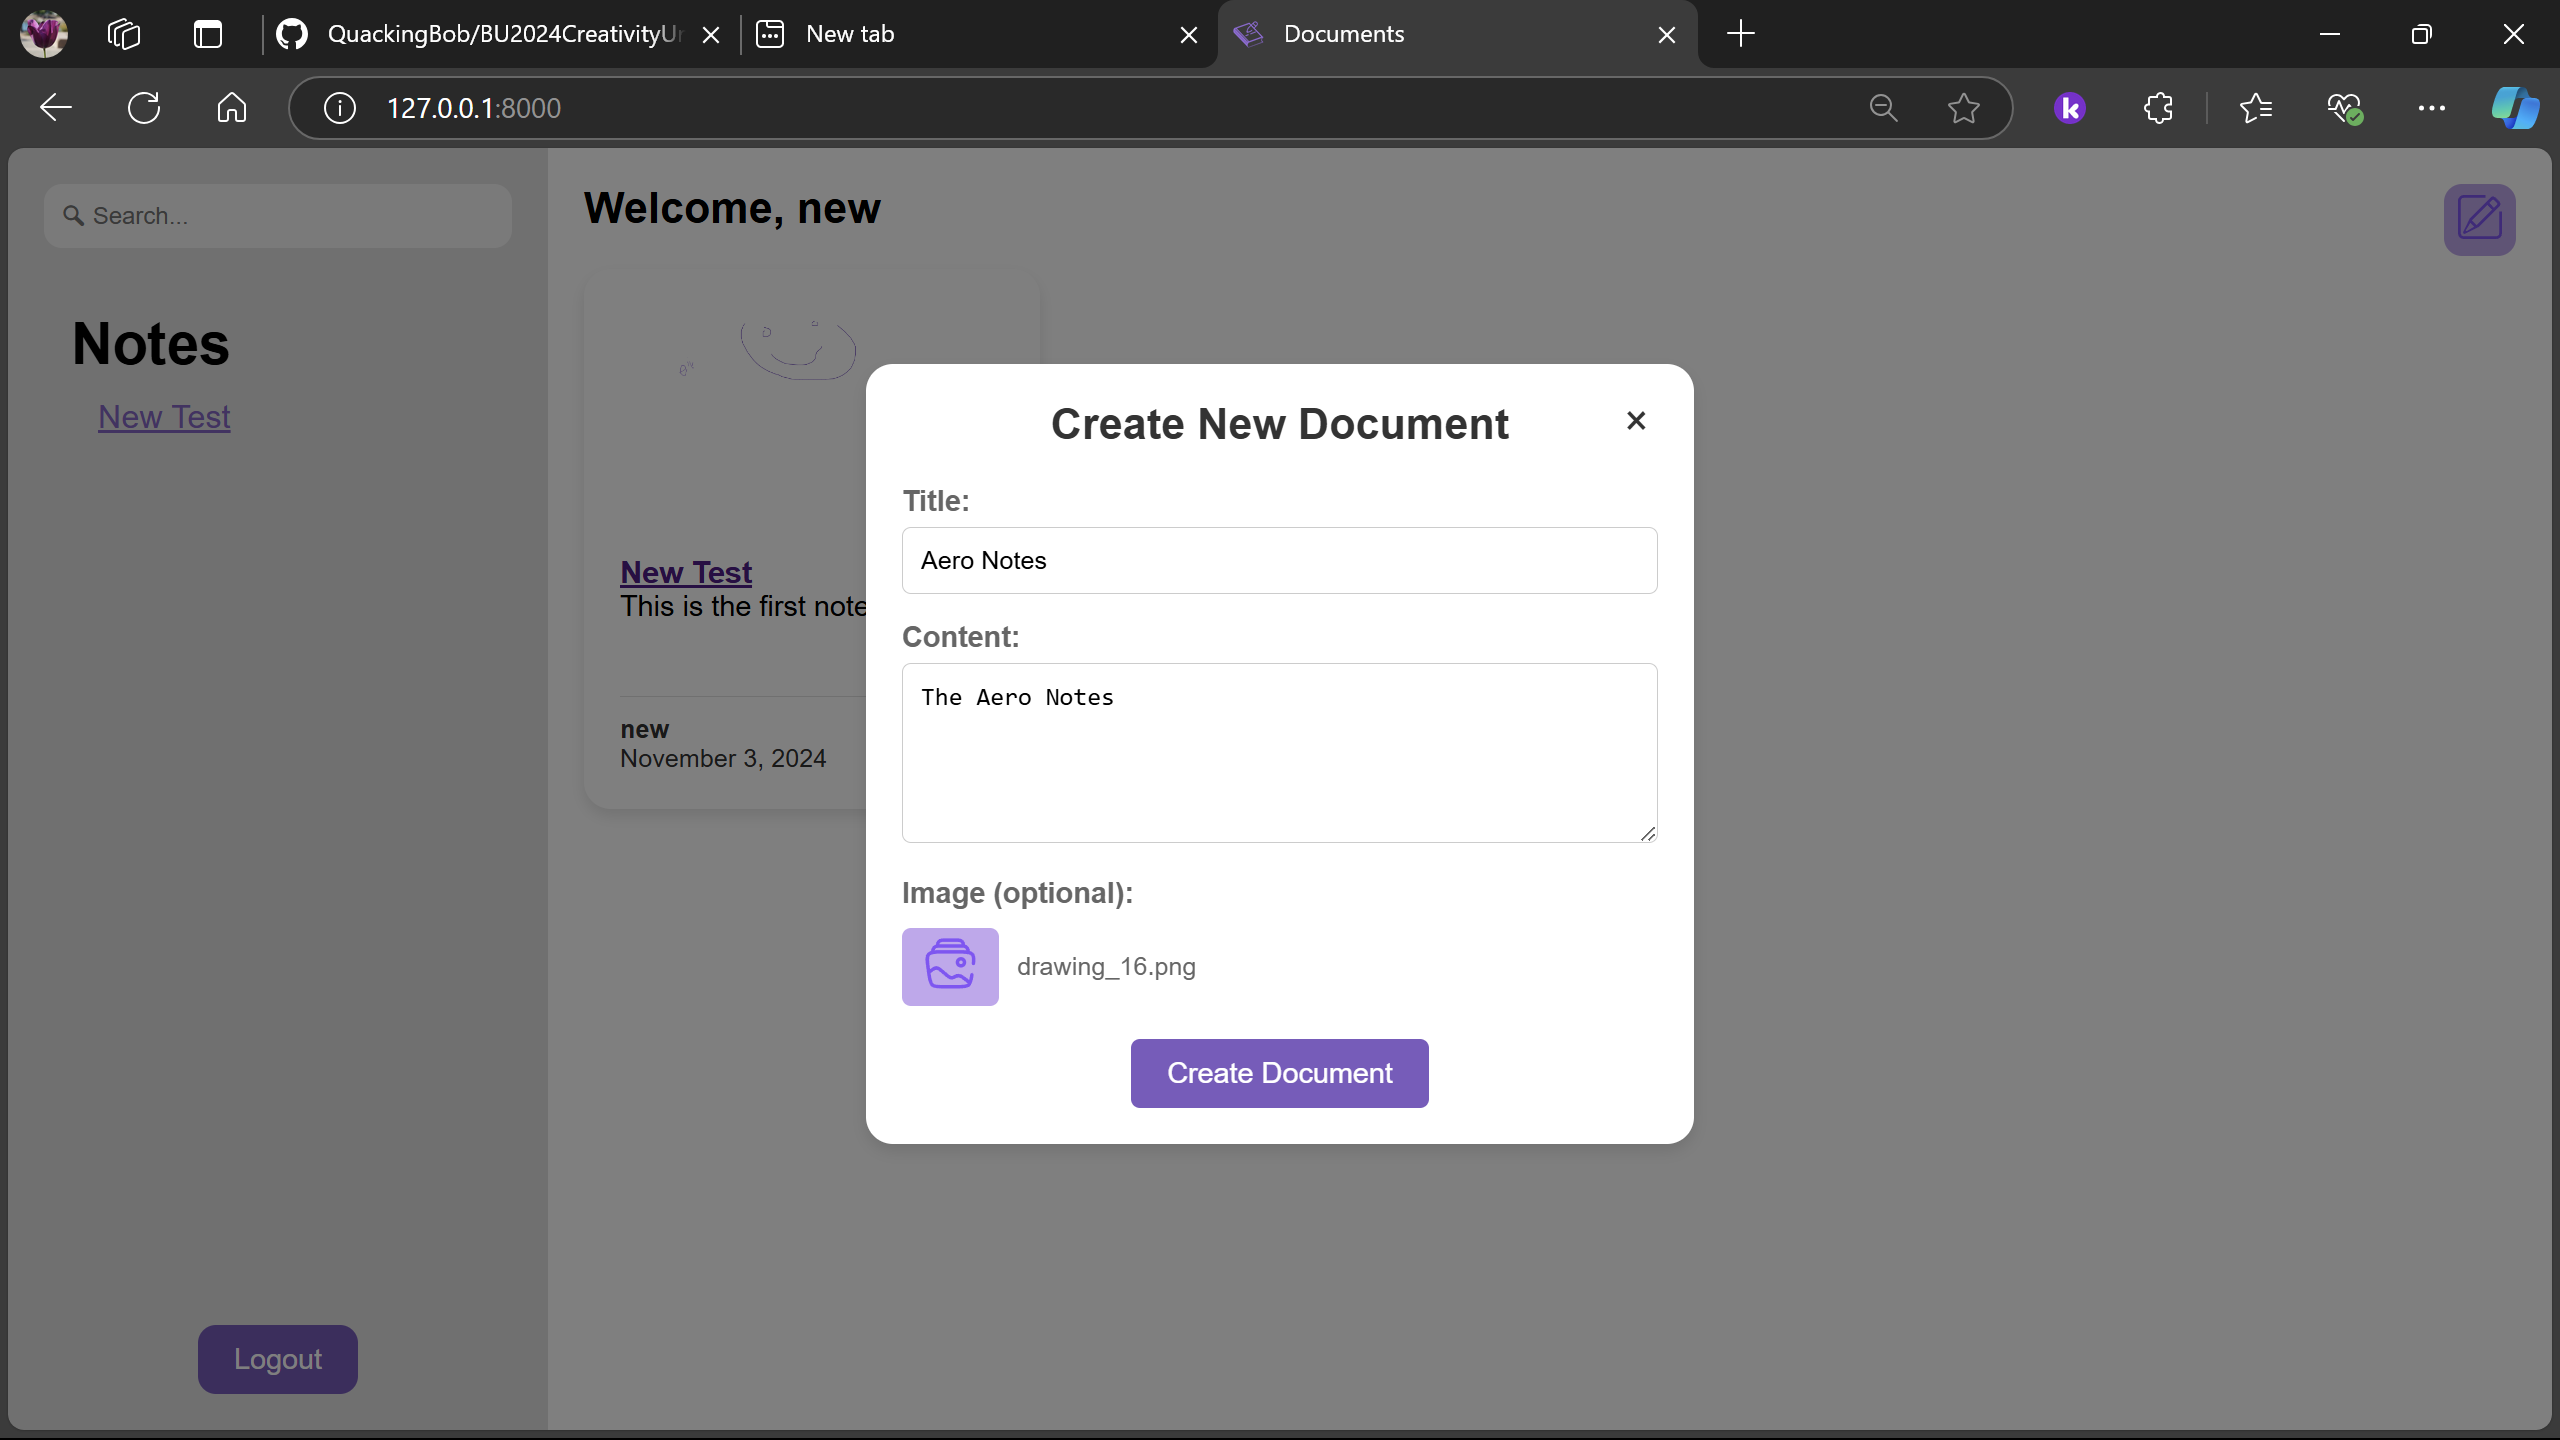Open browser extensions puzzle icon

click(x=2158, y=108)
